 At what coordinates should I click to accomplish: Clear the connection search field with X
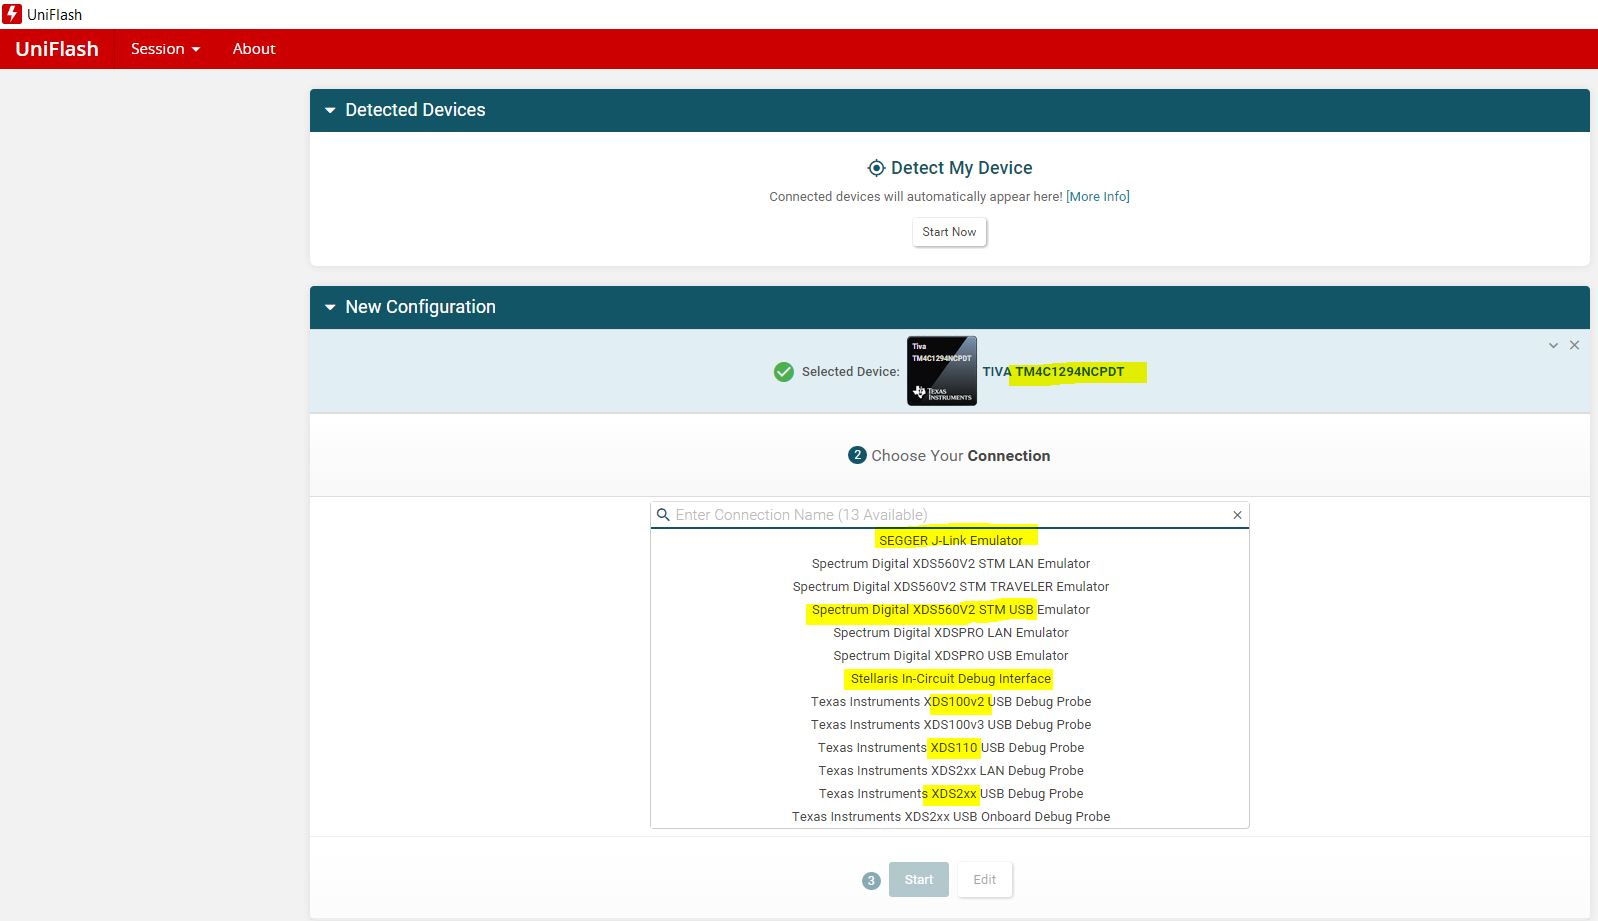click(1237, 515)
